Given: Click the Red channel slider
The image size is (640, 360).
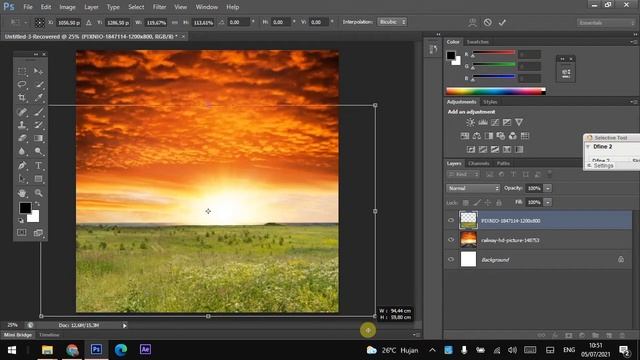Looking at the screenshot, I should pos(494,53).
